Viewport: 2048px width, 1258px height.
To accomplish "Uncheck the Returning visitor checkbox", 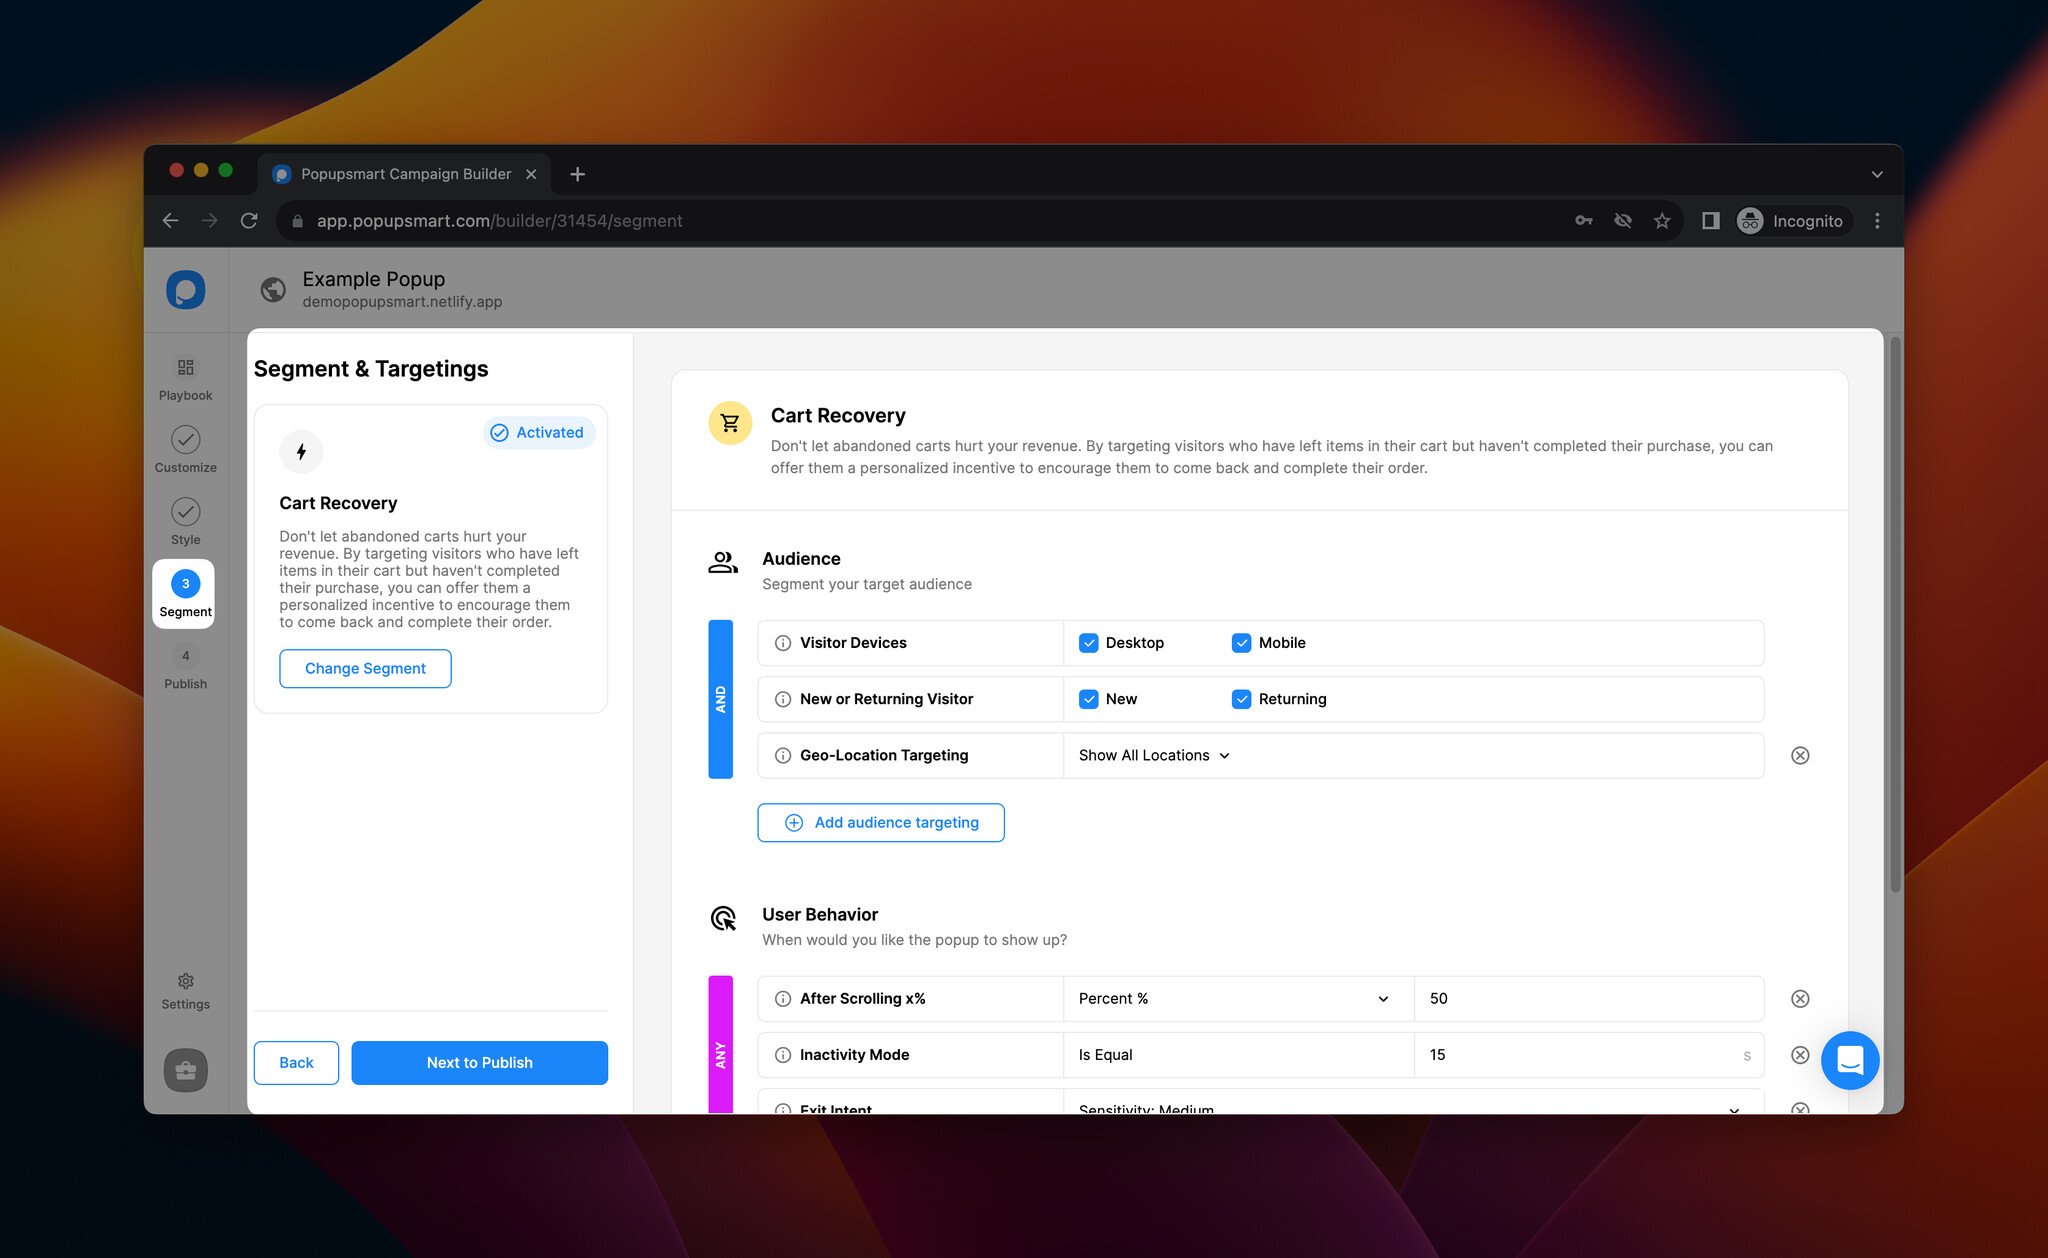I will pos(1241,699).
